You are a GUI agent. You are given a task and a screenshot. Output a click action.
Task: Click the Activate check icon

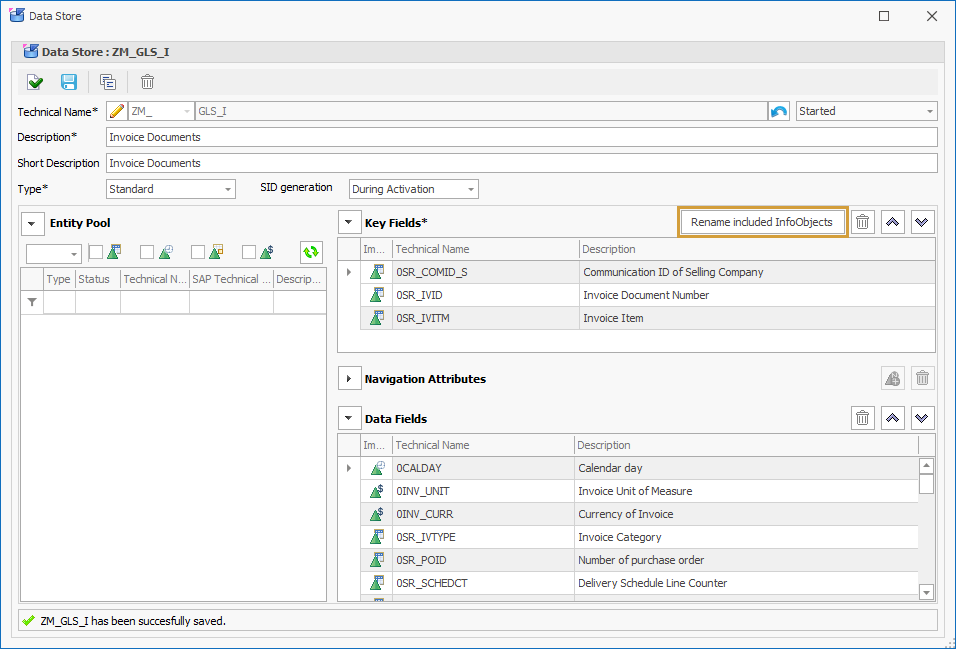pyautogui.click(x=34, y=81)
